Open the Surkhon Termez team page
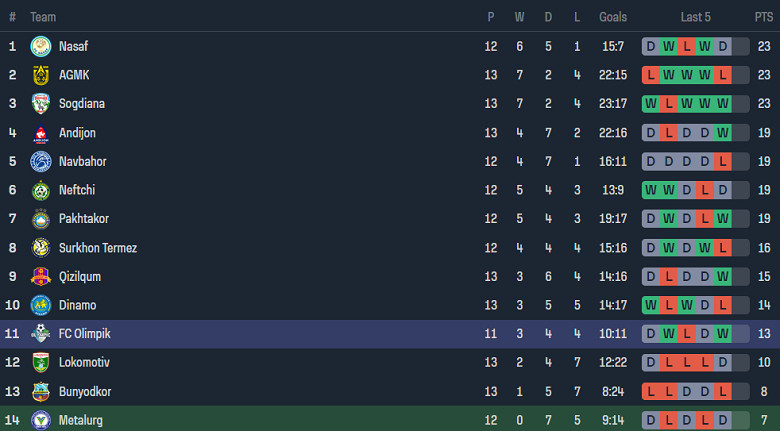Viewport: 780px width, 431px height. 98,248
